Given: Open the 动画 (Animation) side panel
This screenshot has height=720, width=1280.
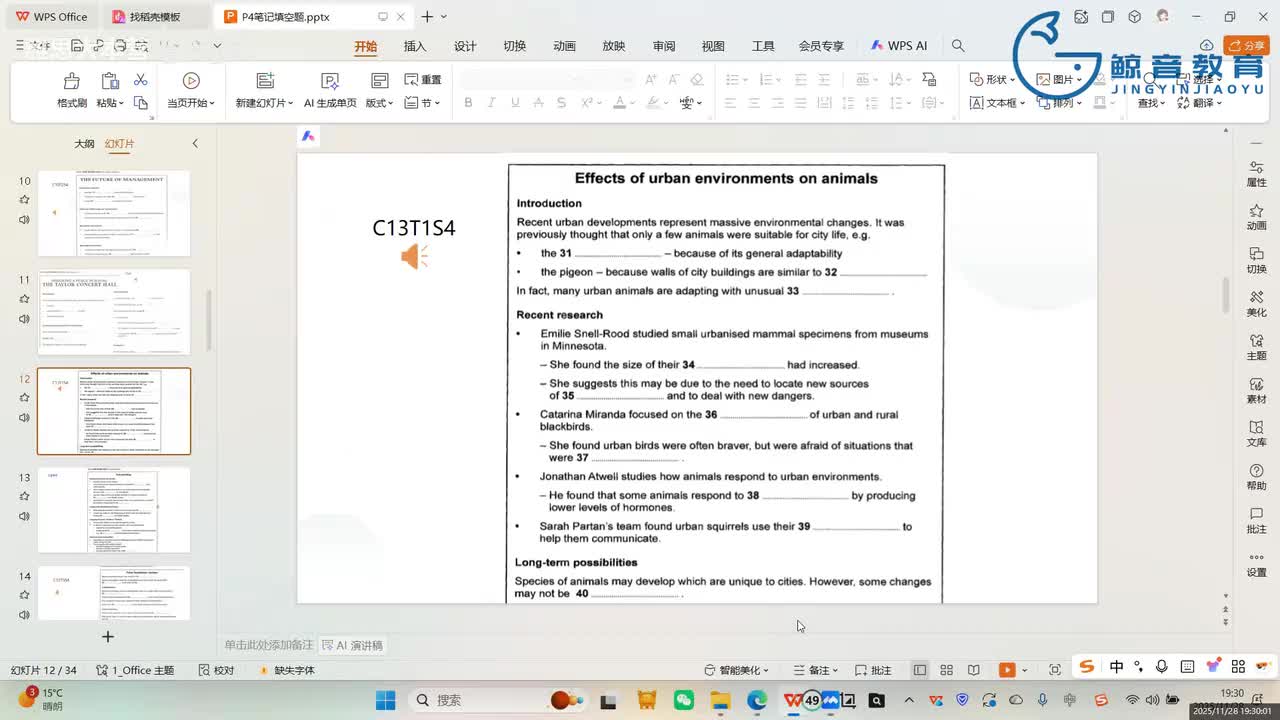Looking at the screenshot, I should point(1256,216).
